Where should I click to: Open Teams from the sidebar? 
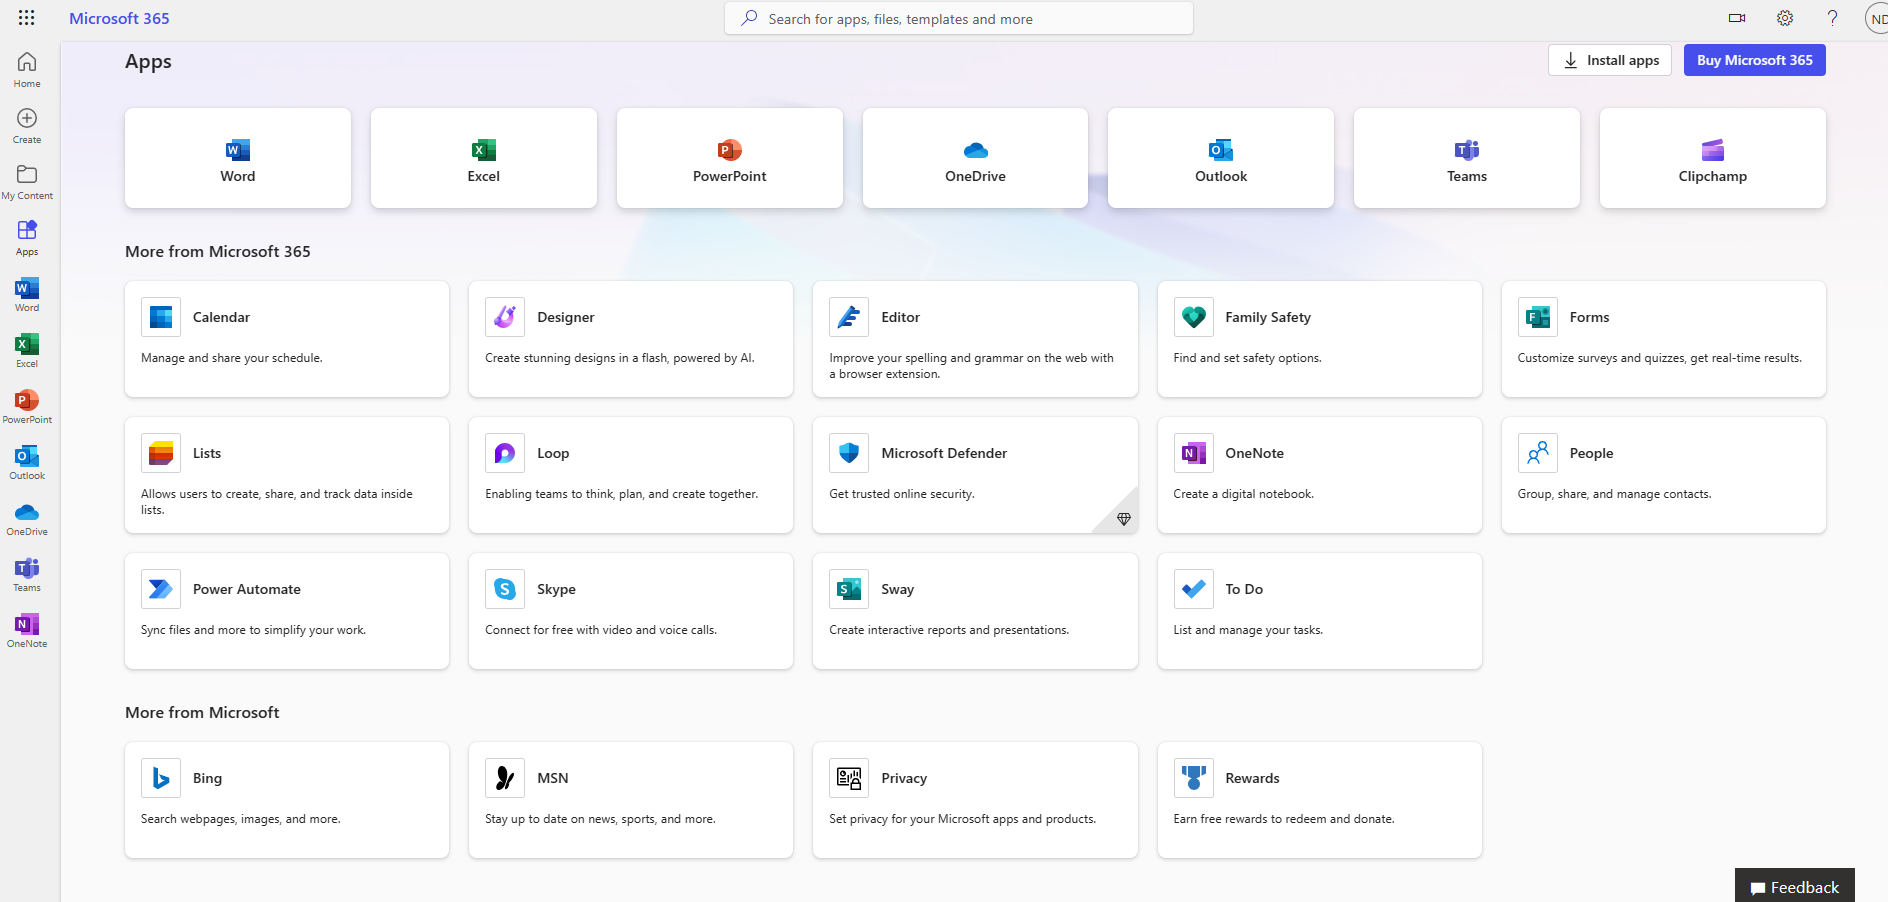pos(27,574)
